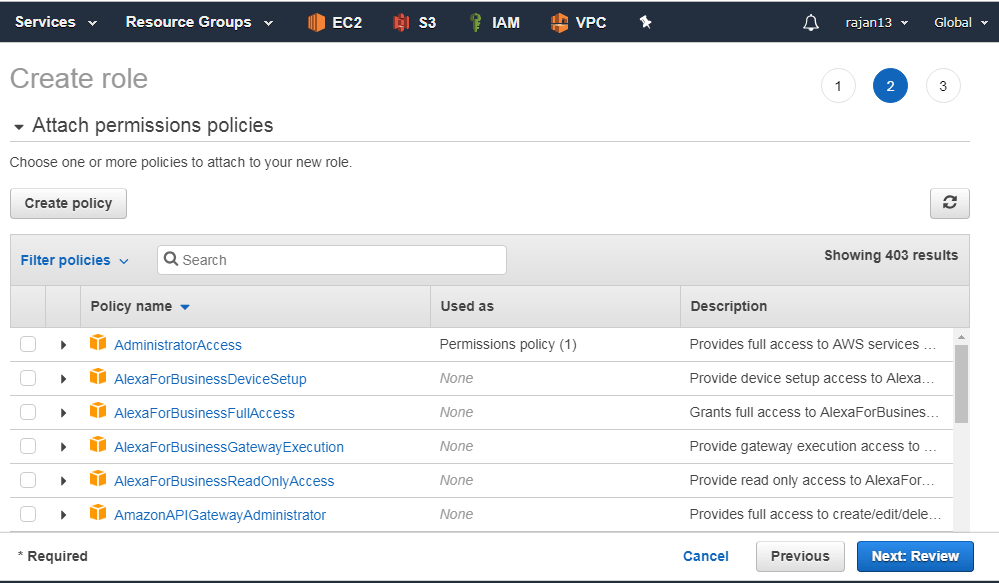Expand the AdministratorAccess policy details
The width and height of the screenshot is (999, 583).
[x=63, y=345]
